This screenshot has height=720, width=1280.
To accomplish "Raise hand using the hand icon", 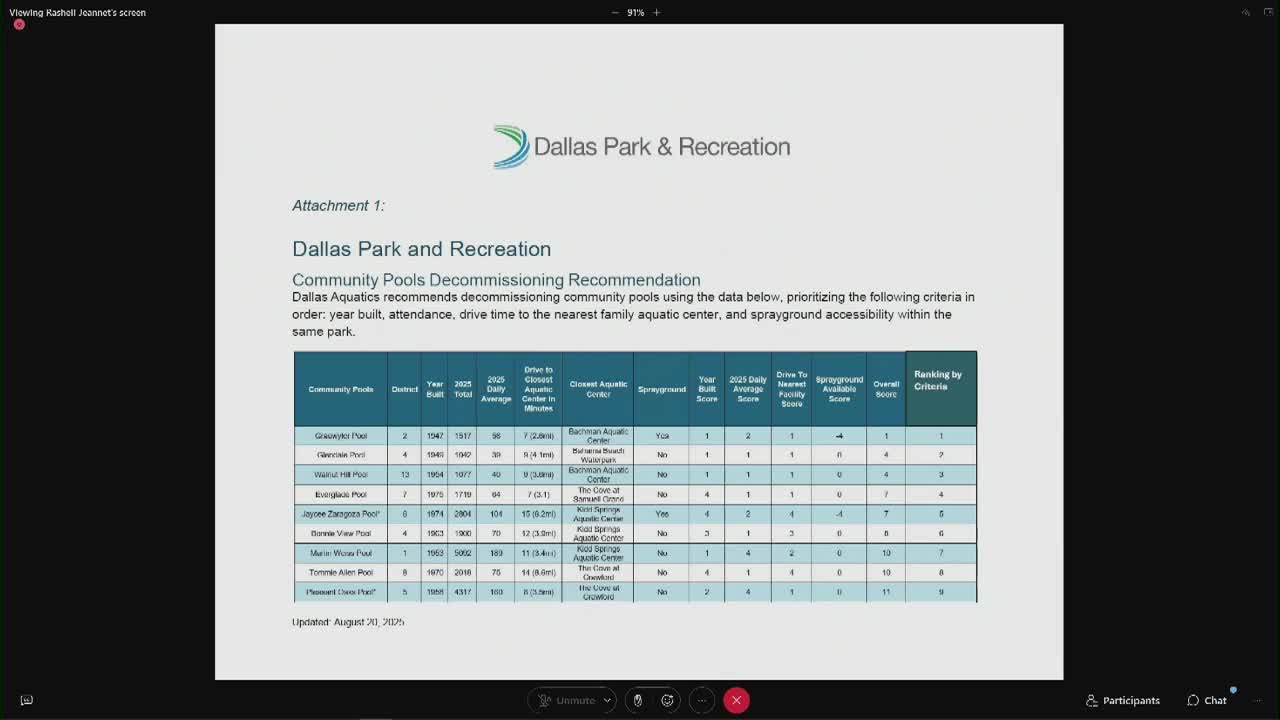I will coord(638,700).
